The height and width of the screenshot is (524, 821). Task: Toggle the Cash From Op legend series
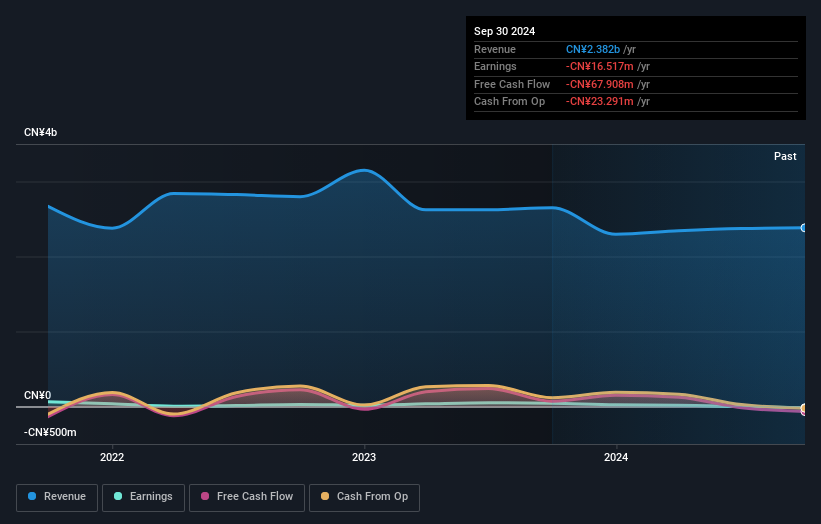(364, 497)
